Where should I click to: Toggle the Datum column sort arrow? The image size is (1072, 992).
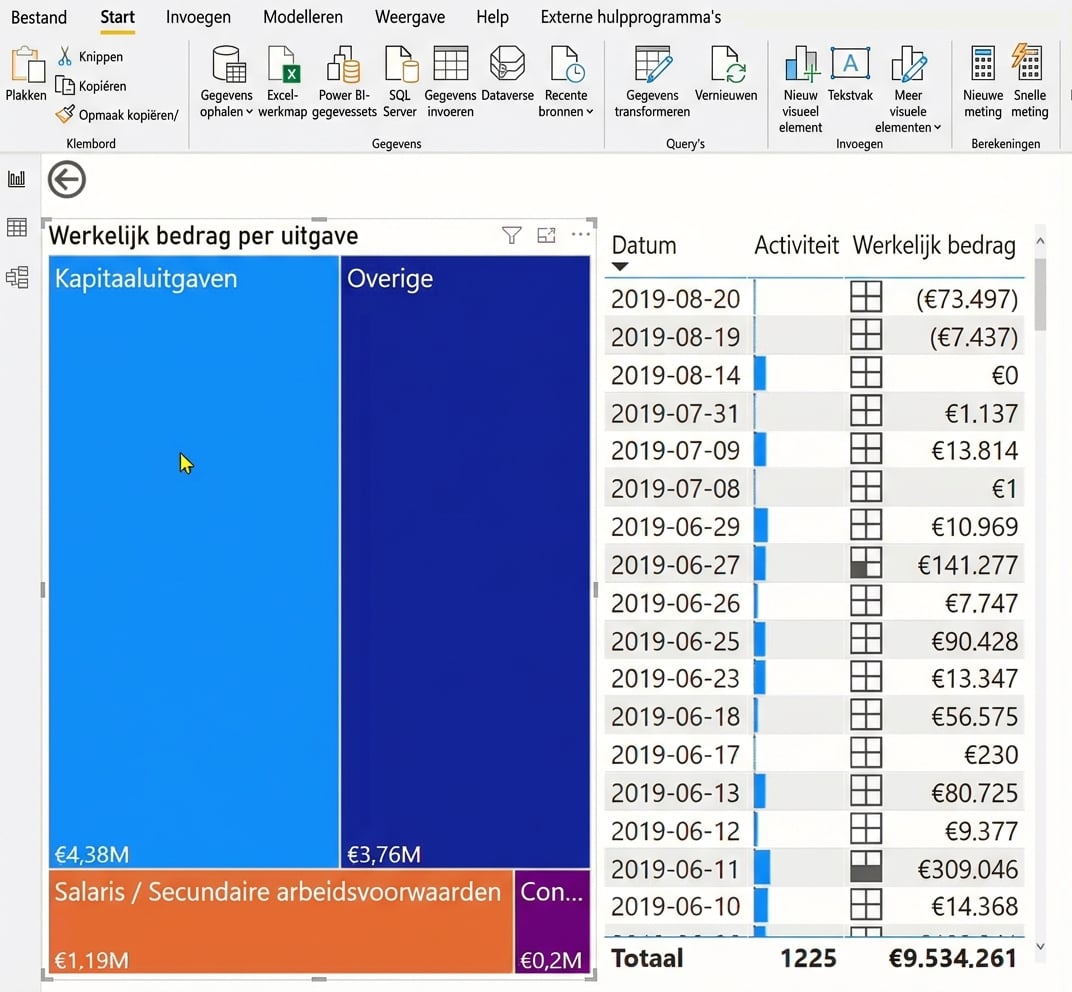[621, 265]
